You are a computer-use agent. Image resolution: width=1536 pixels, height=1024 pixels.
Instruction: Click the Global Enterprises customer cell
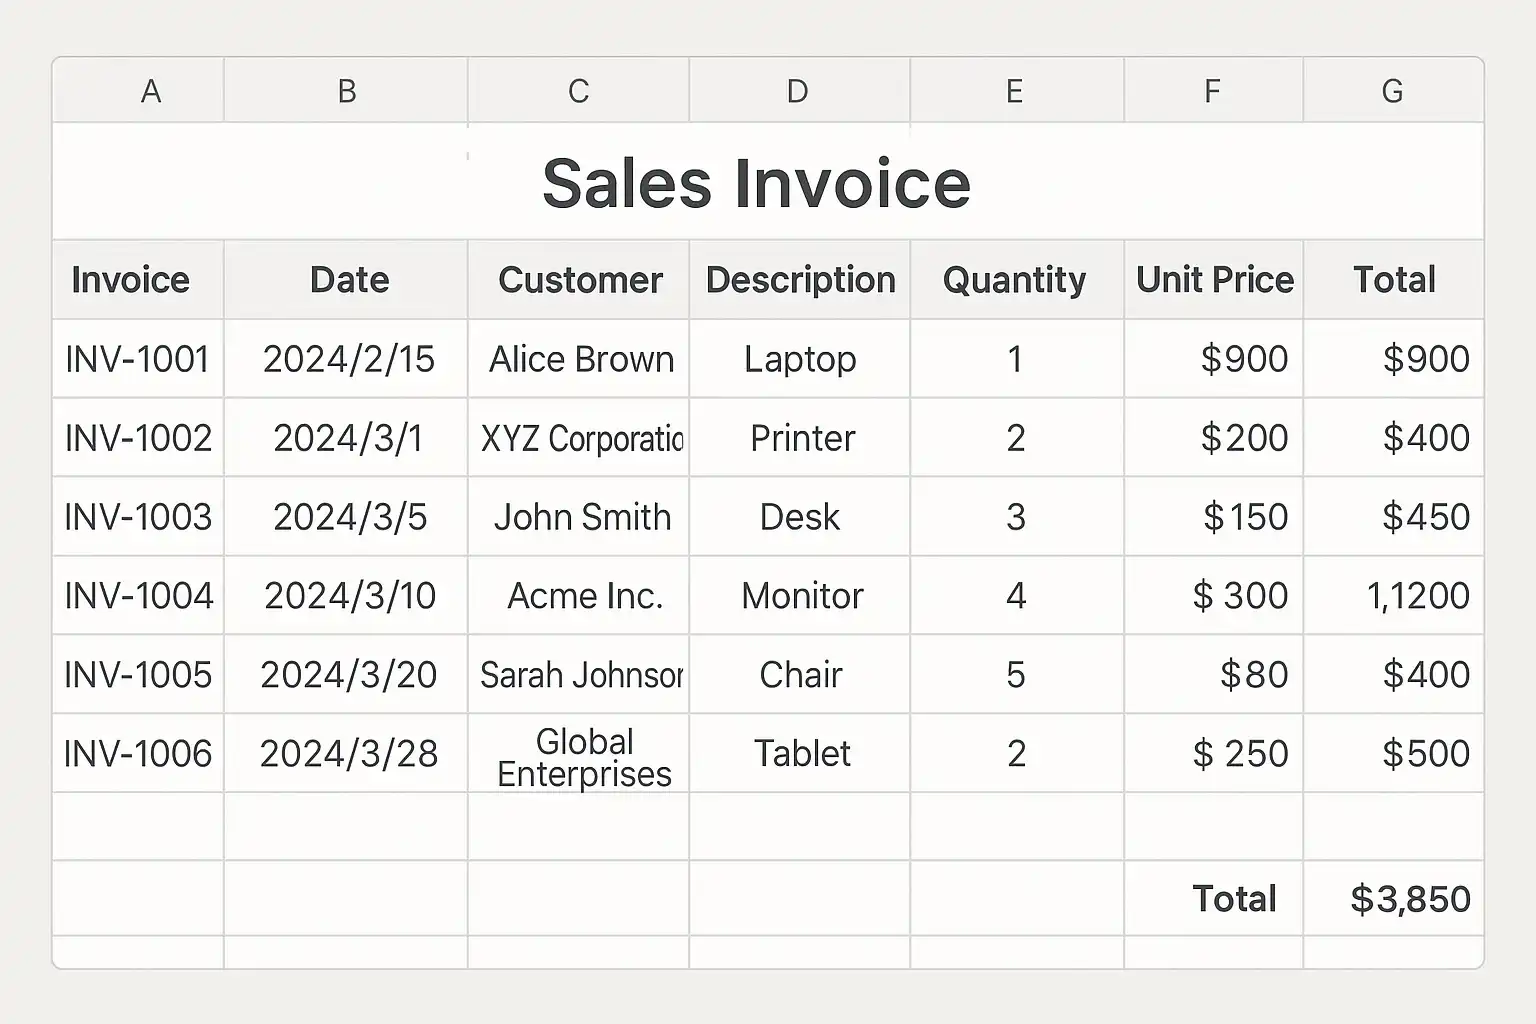[584, 757]
